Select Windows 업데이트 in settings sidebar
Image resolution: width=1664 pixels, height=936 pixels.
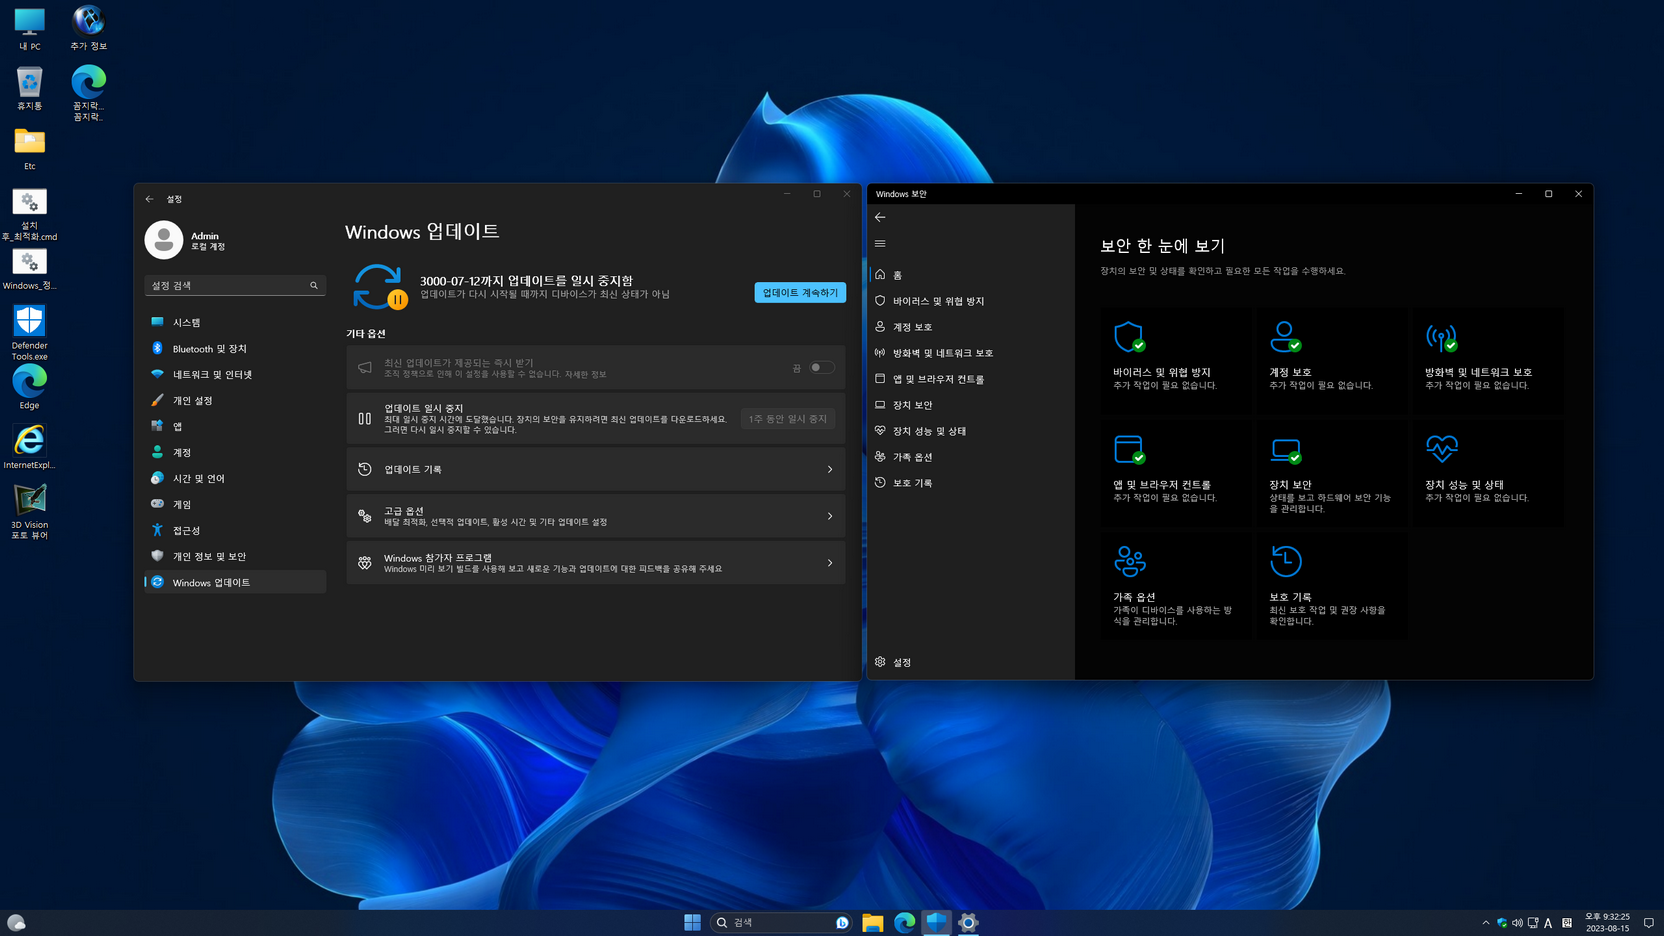(x=235, y=582)
